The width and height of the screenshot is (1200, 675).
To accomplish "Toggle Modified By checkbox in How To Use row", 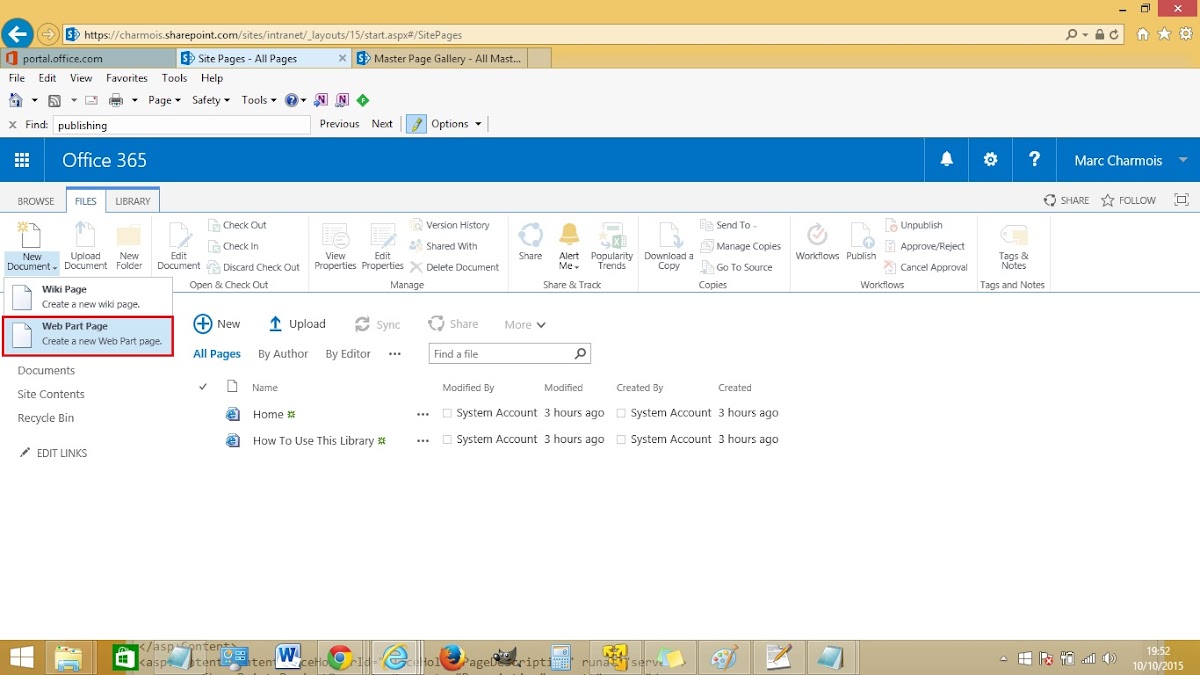I will tap(448, 440).
